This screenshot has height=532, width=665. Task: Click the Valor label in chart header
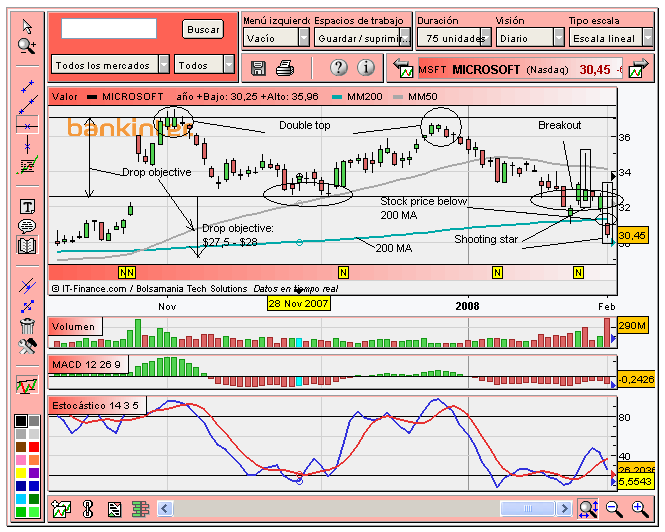[x=64, y=97]
